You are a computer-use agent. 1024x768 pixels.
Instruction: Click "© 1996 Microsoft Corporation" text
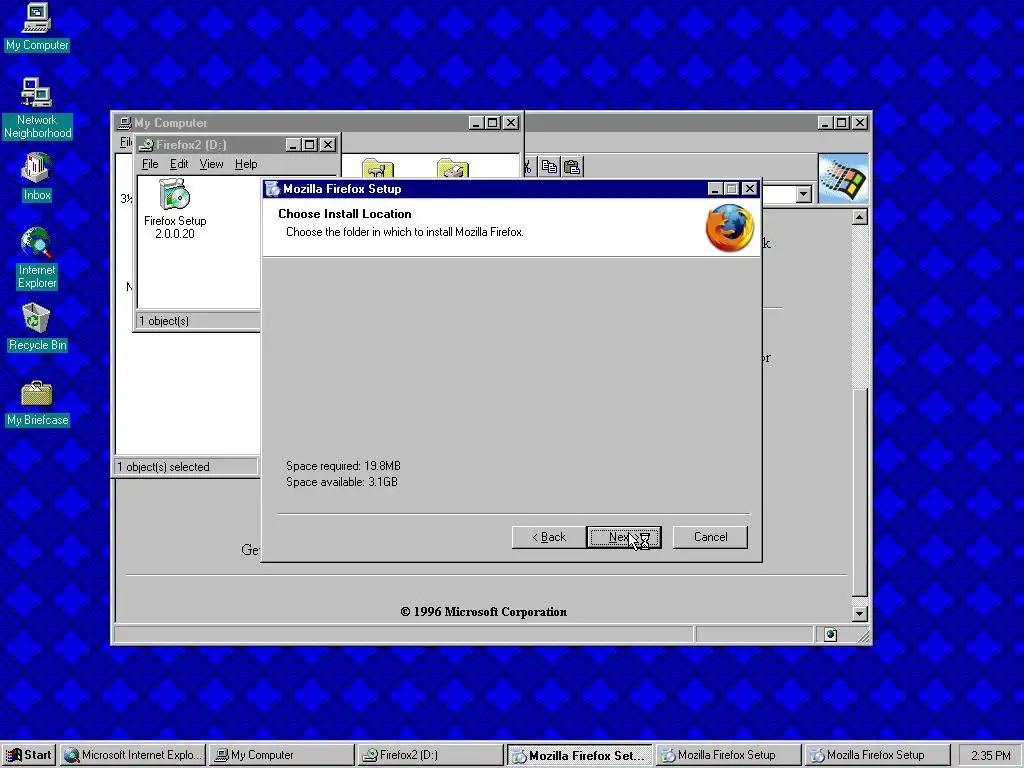[483, 612]
